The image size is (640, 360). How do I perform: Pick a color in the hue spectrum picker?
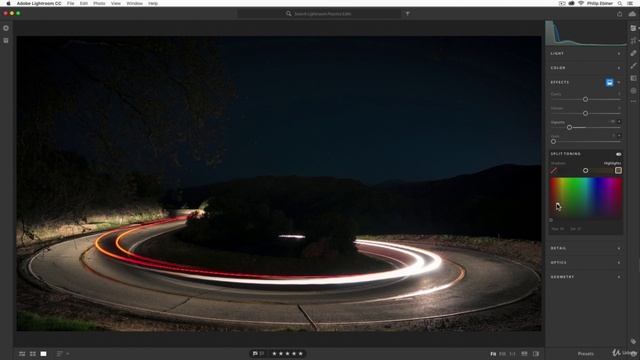click(x=586, y=198)
